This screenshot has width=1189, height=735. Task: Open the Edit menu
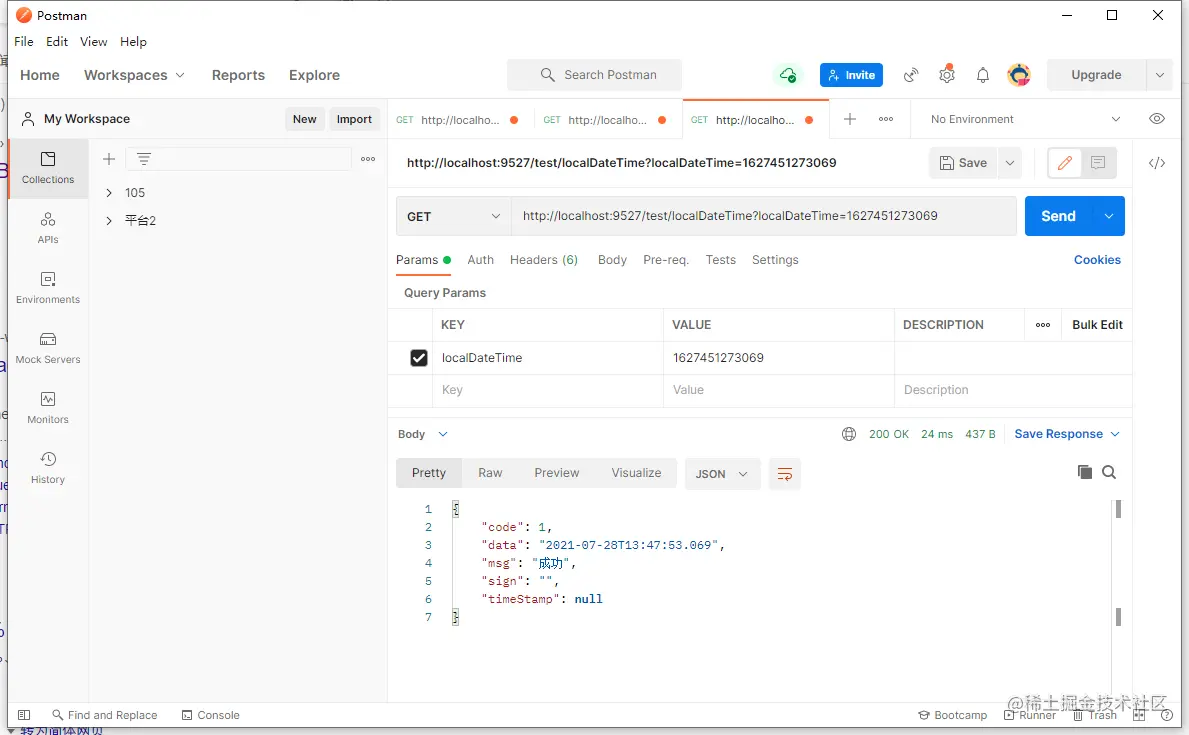tap(57, 42)
